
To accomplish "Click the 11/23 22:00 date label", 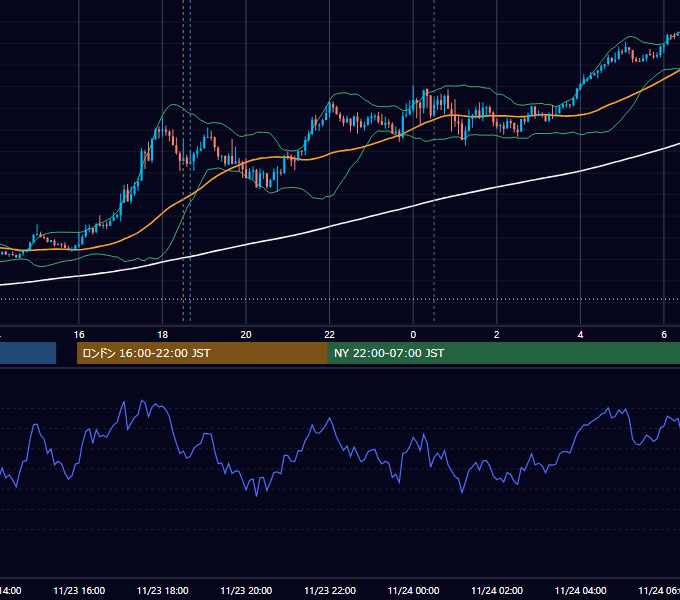I will [330, 591].
